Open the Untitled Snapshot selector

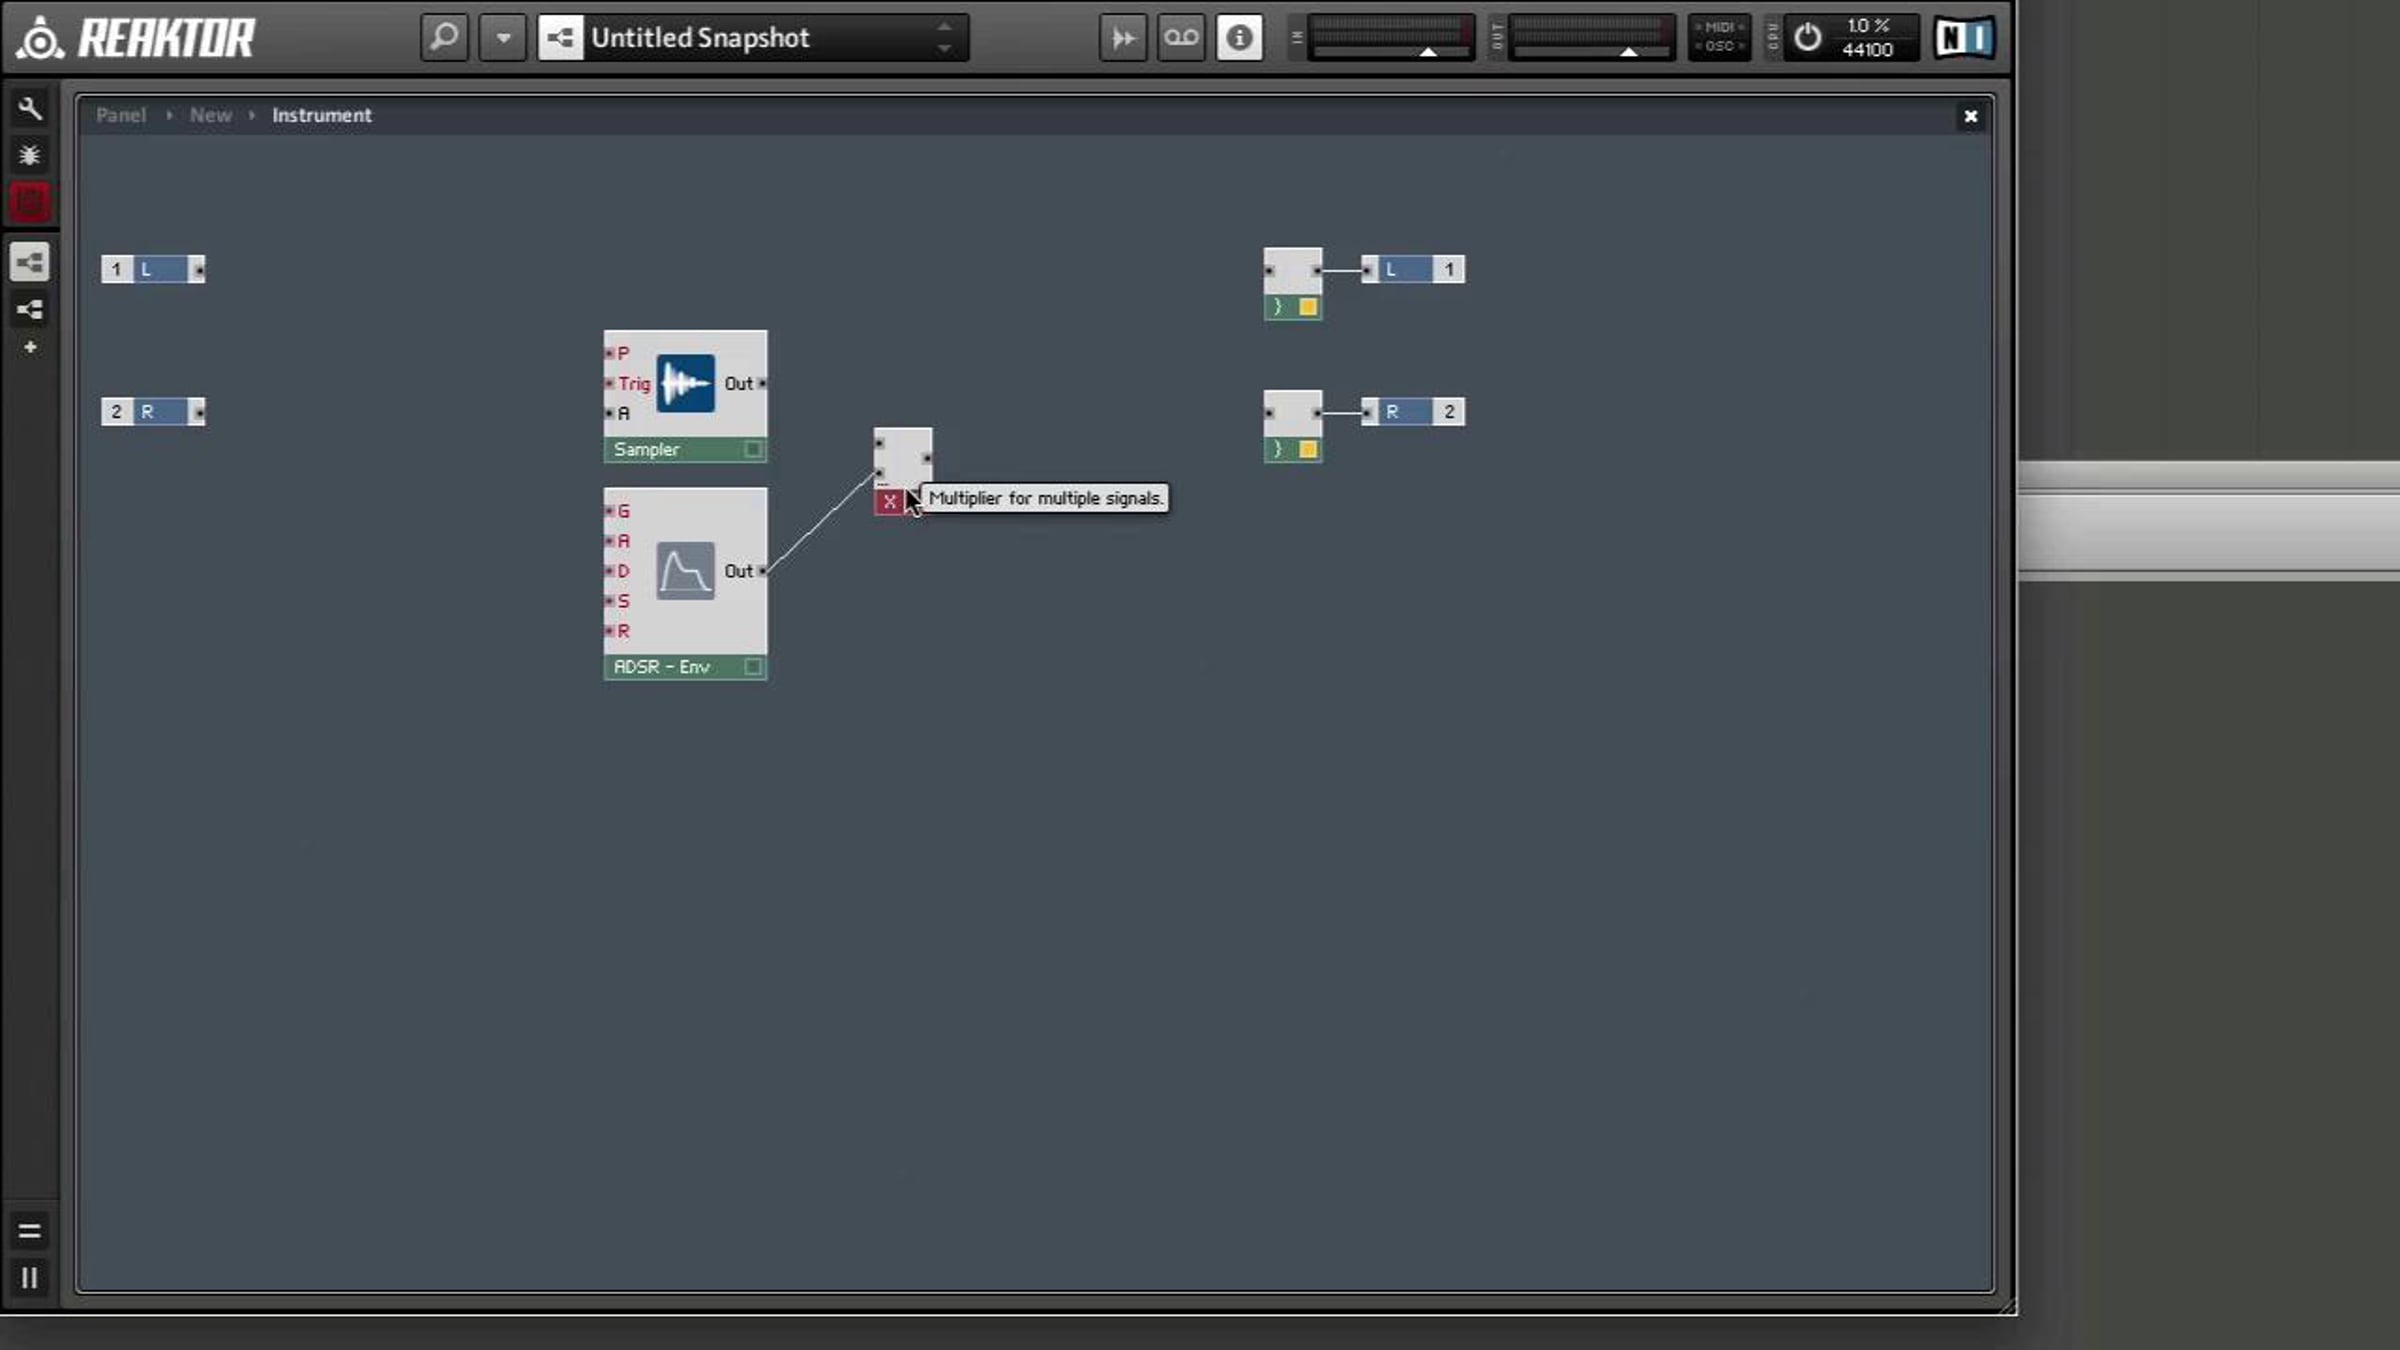pyautogui.click(x=754, y=38)
